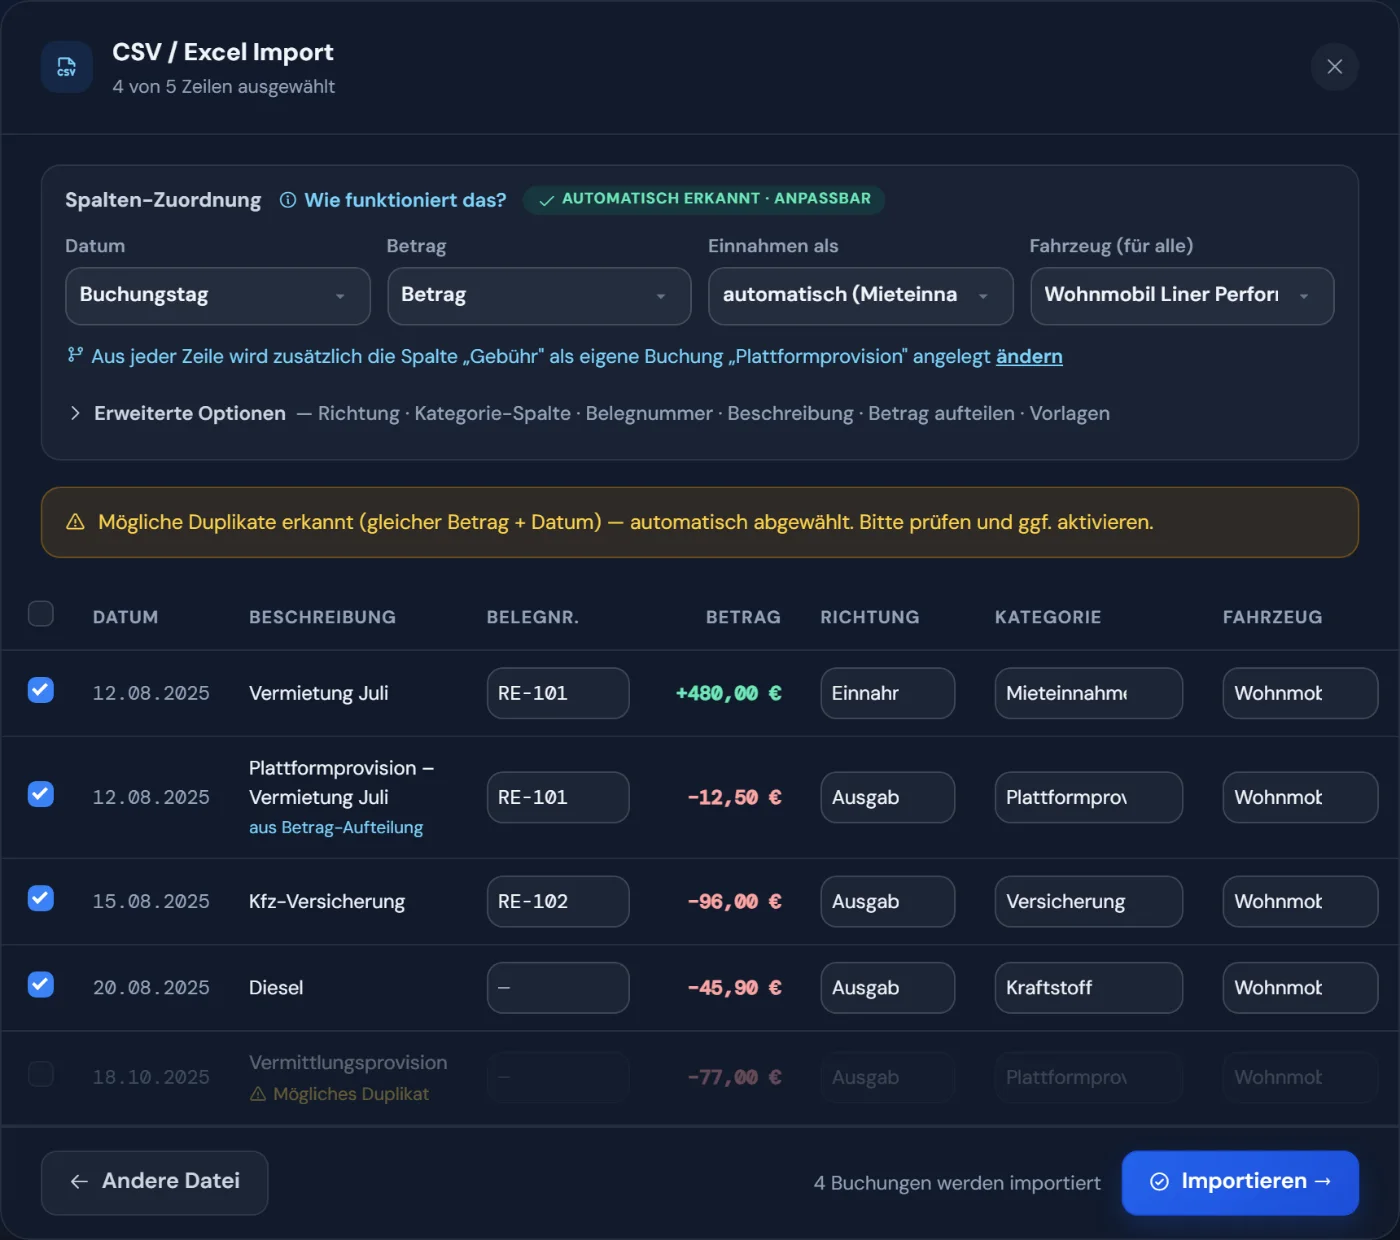Open the Datum dropdown showing Buchungstag

click(x=218, y=296)
